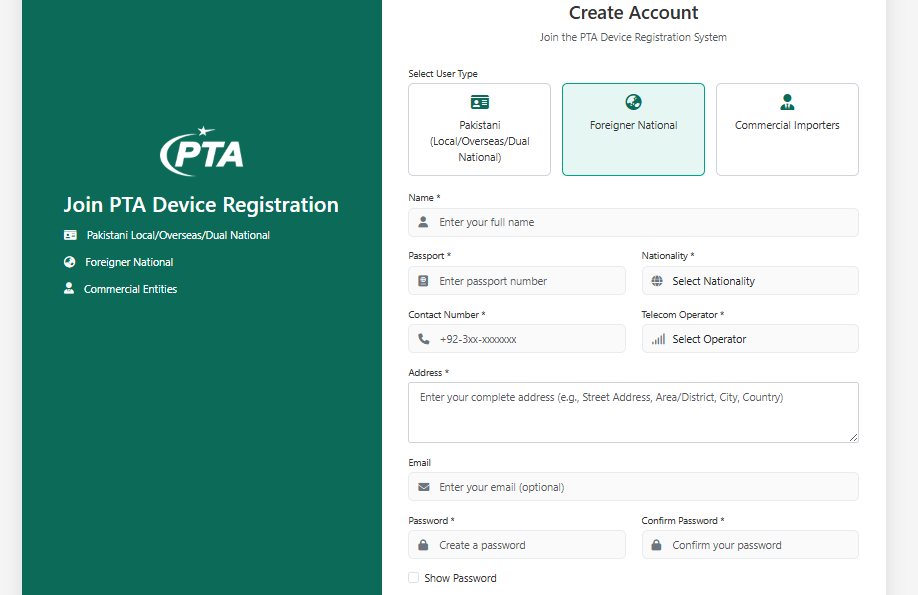918x595 pixels.
Task: Click the lock icon in the Password field
Action: pyautogui.click(x=423, y=545)
